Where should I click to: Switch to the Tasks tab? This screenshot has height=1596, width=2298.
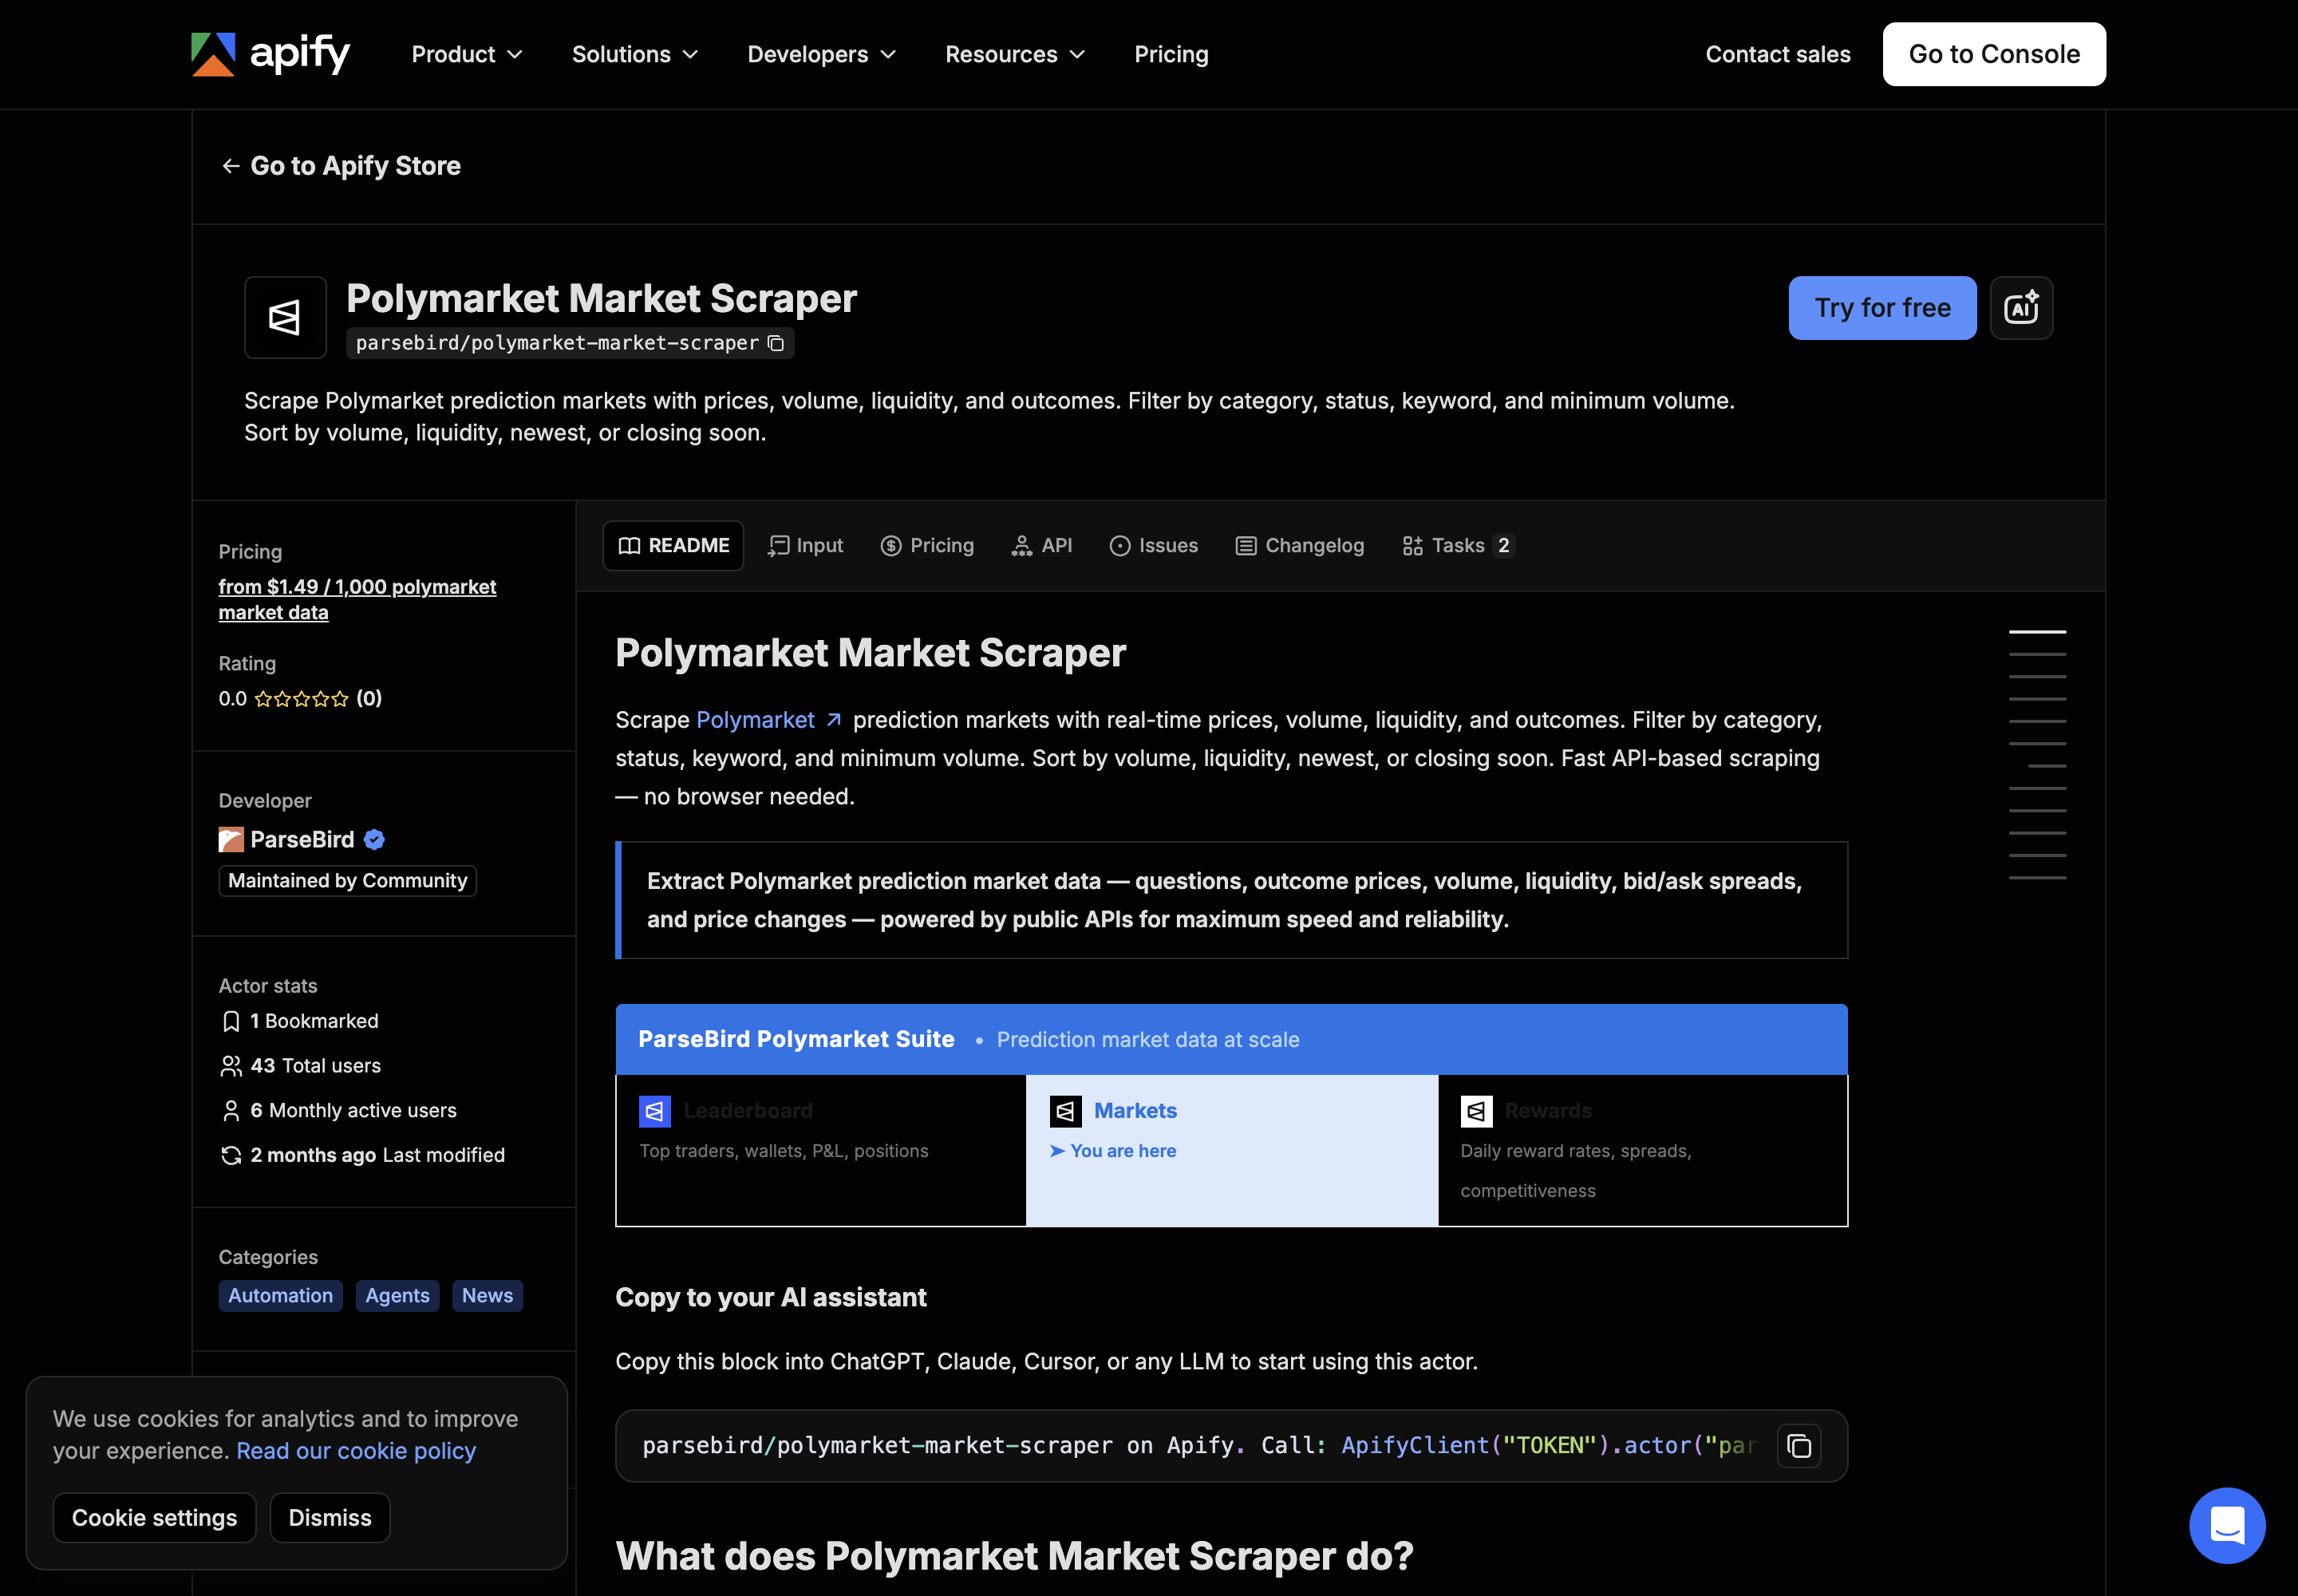[x=1458, y=546]
